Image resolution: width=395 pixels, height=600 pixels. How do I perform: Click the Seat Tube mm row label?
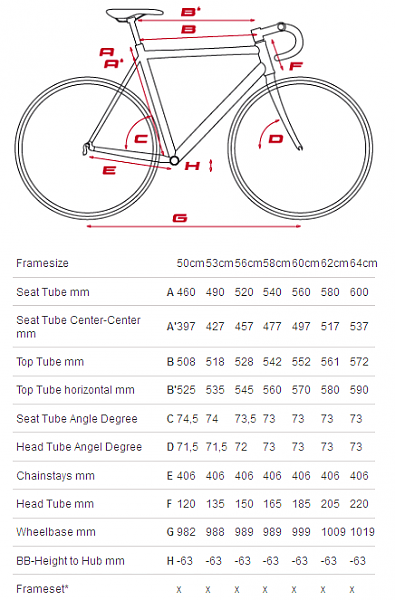tap(53, 292)
